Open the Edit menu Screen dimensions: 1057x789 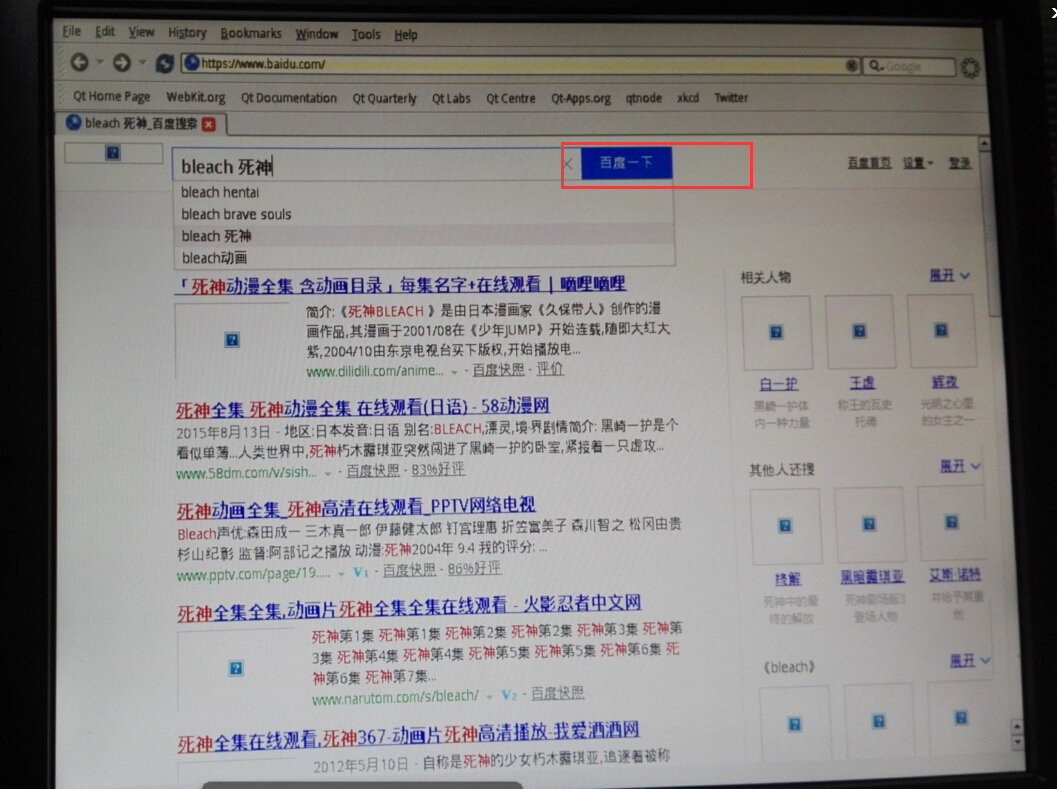(x=104, y=32)
